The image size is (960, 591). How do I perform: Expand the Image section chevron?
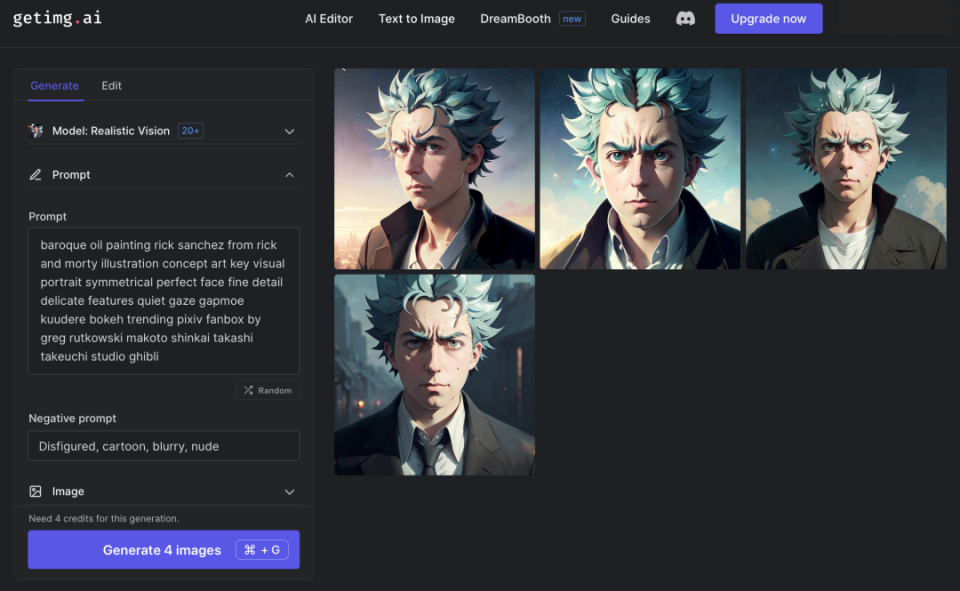(x=290, y=492)
